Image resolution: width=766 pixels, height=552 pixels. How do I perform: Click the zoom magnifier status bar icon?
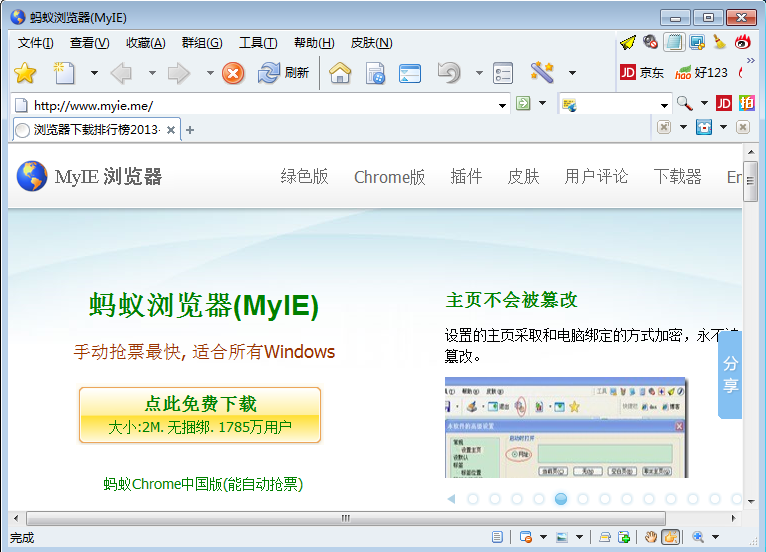(x=698, y=537)
